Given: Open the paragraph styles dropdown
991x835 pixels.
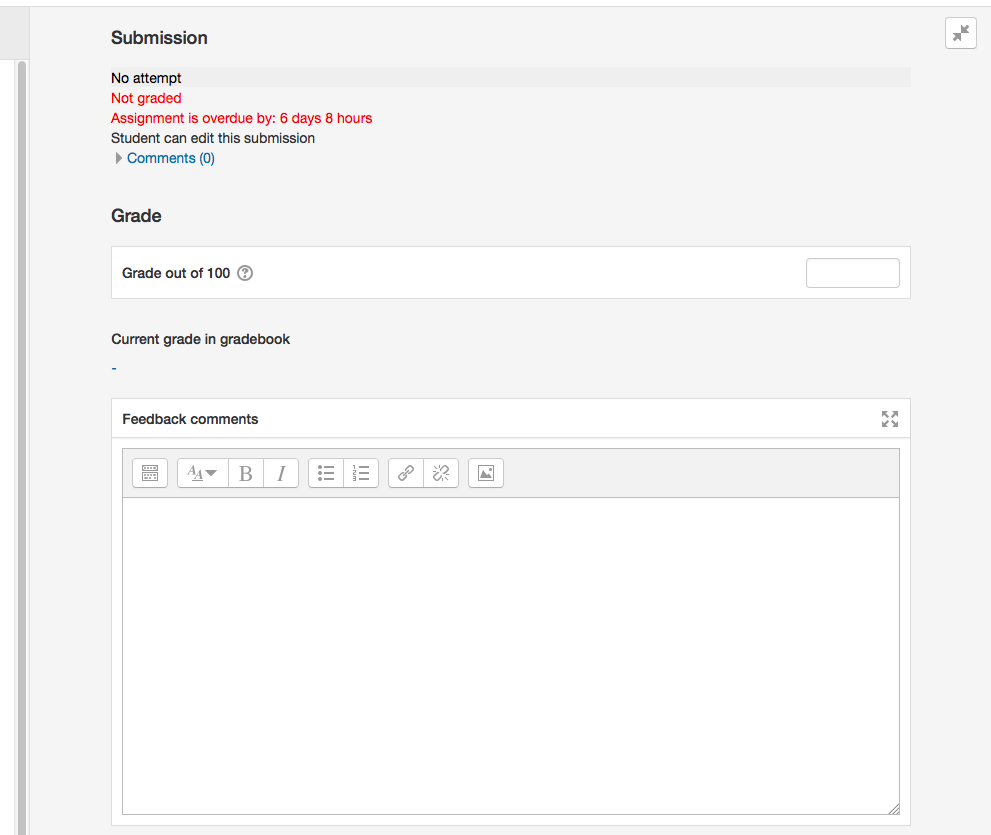Looking at the screenshot, I should (202, 473).
